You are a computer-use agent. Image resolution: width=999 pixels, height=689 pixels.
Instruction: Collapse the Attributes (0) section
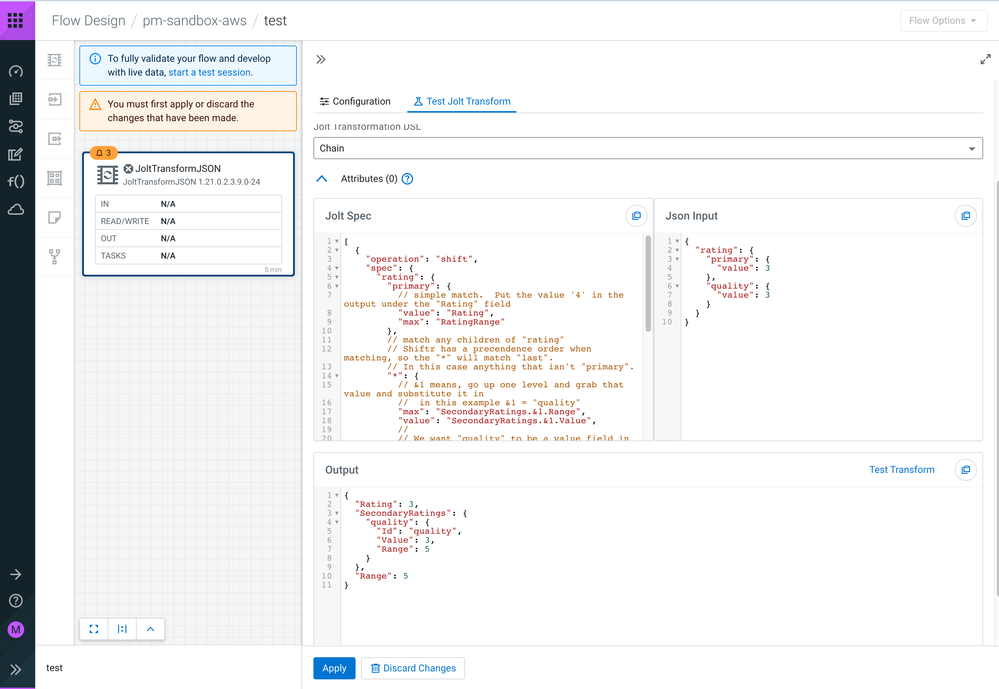(x=322, y=179)
